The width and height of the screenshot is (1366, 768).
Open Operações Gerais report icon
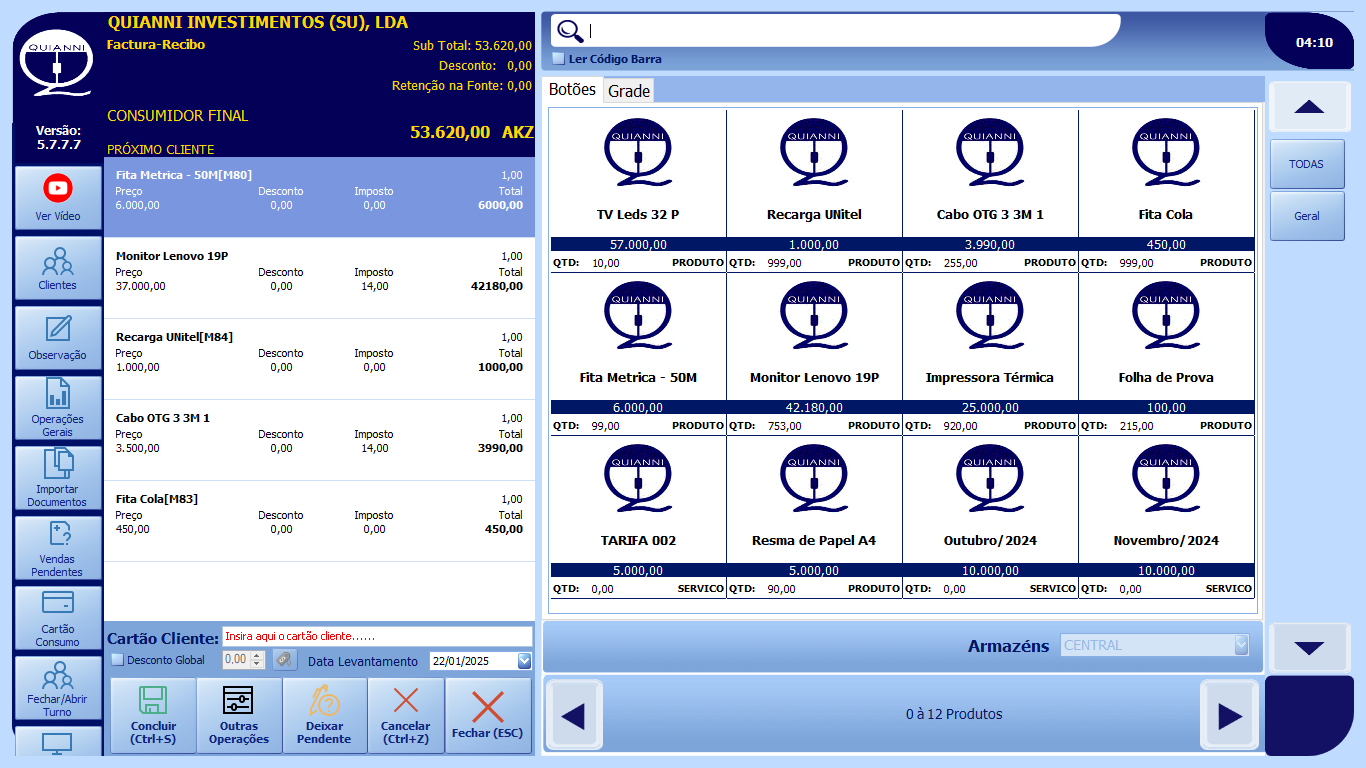pyautogui.click(x=58, y=408)
